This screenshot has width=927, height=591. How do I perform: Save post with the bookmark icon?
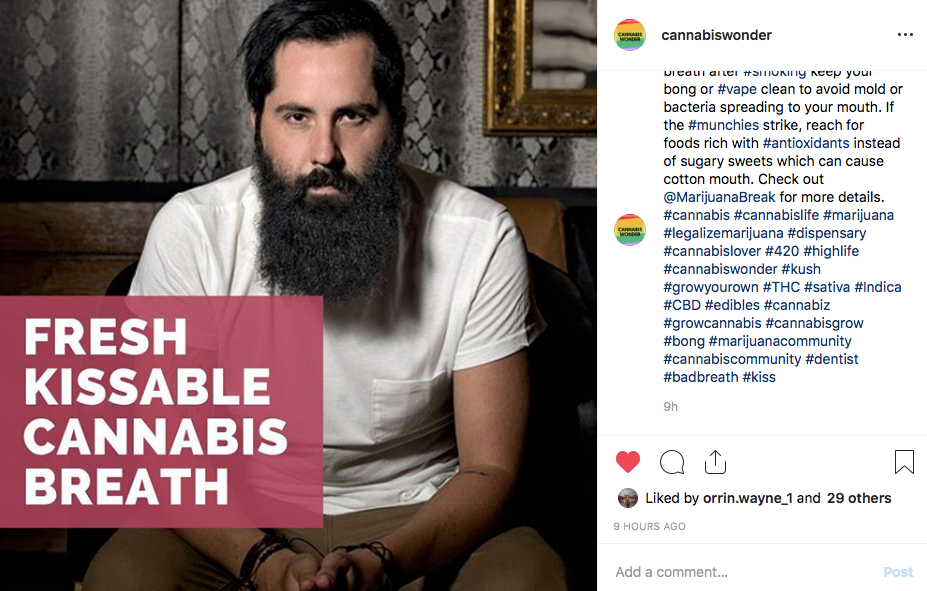904,462
